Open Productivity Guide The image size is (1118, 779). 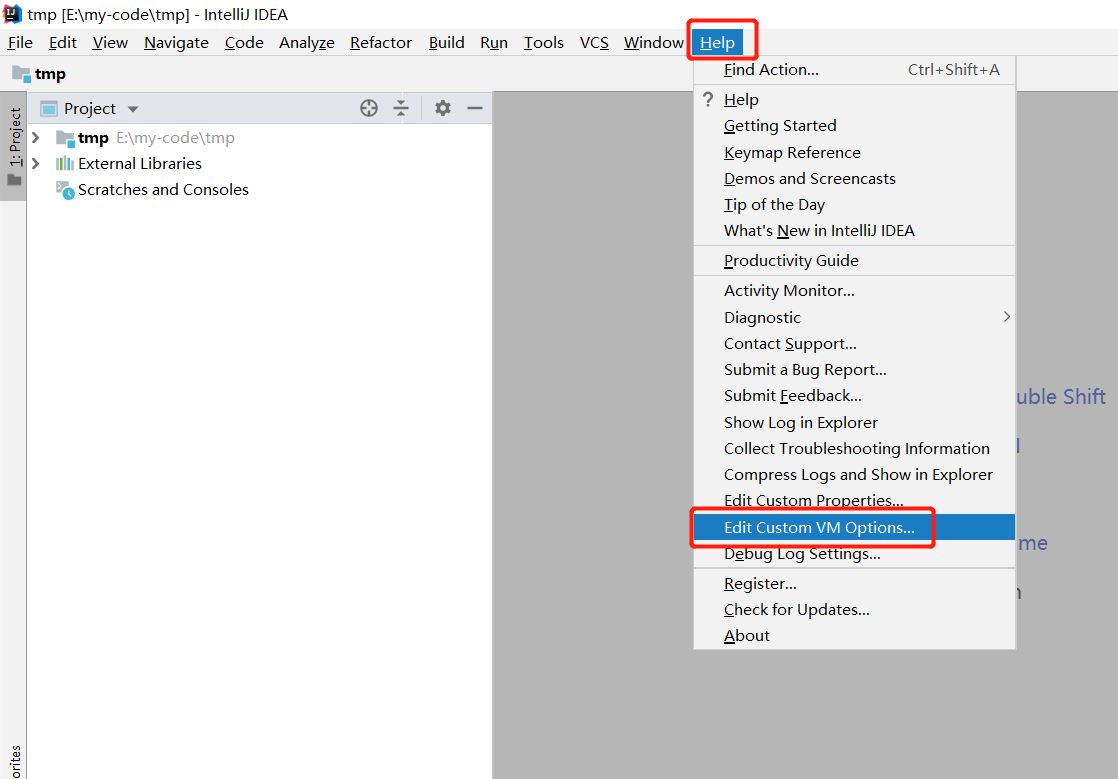pos(854,261)
